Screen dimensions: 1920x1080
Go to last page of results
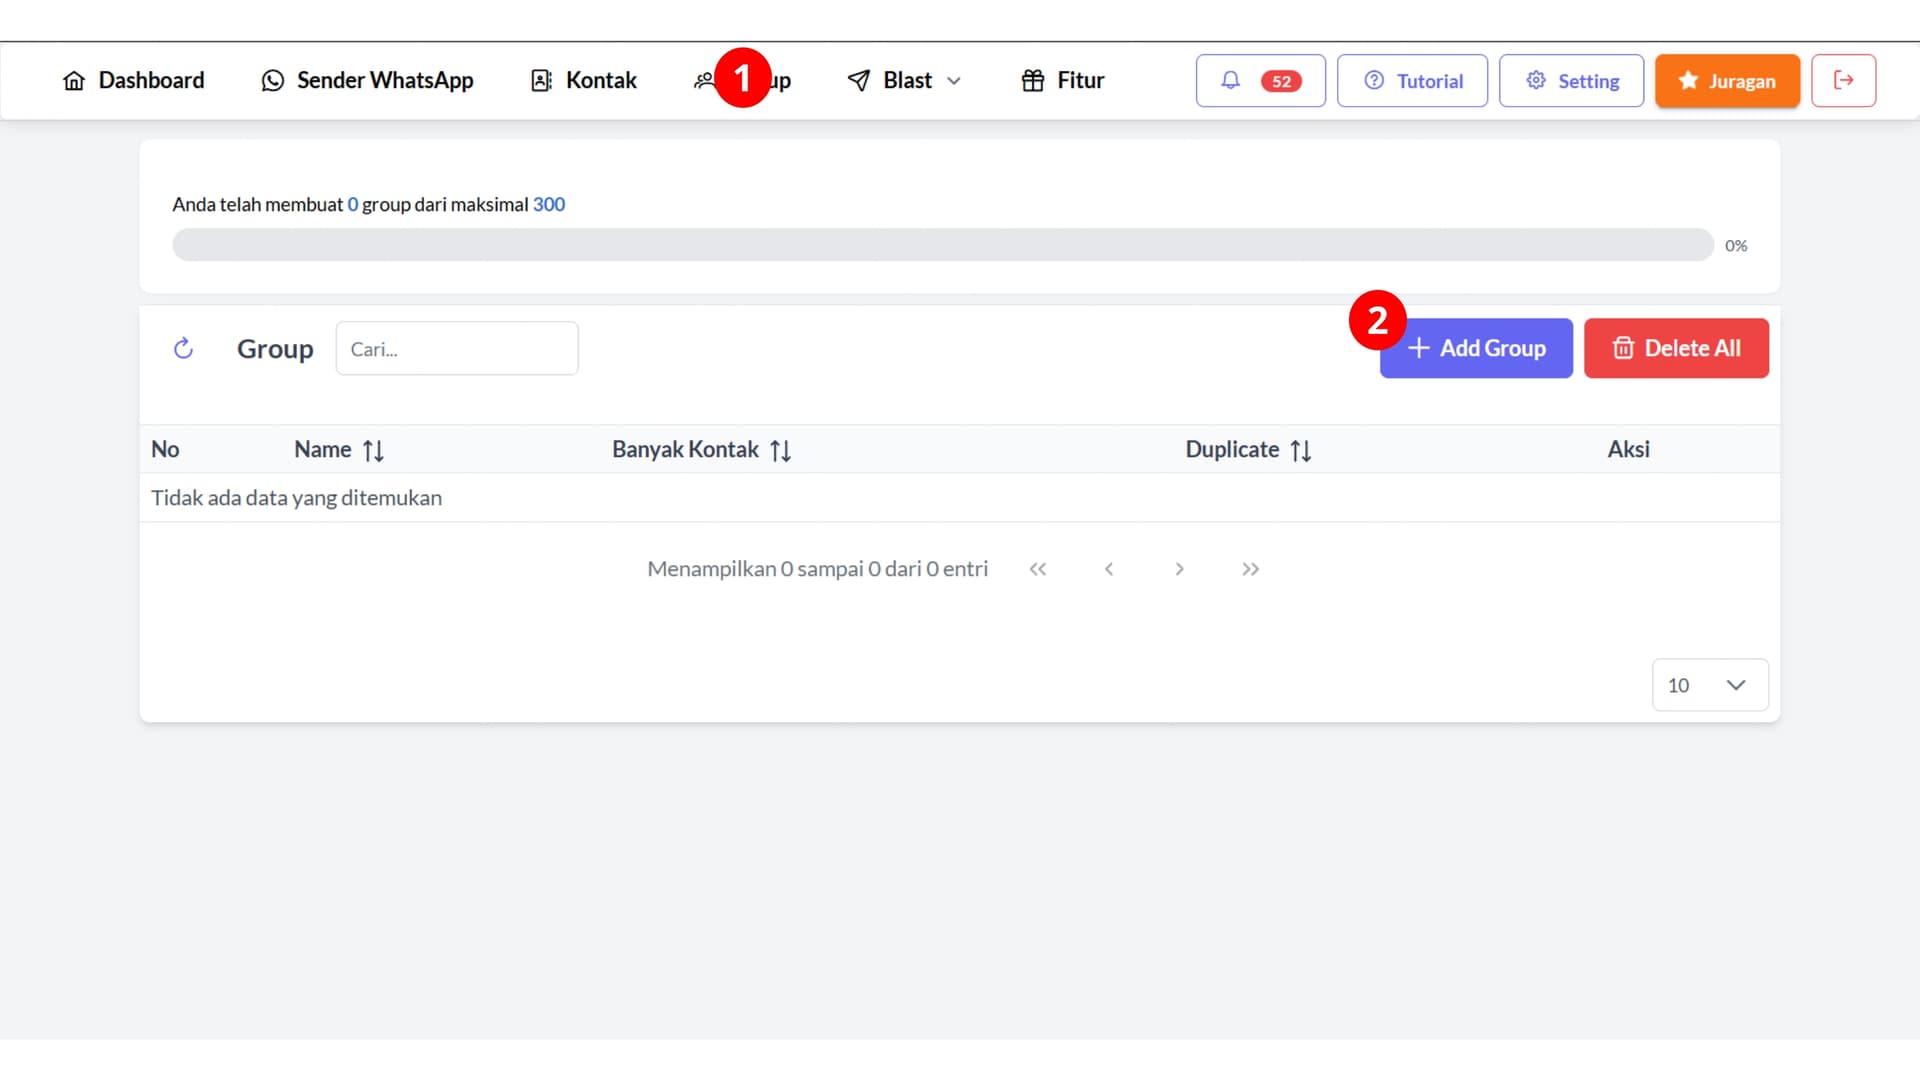click(x=1250, y=569)
